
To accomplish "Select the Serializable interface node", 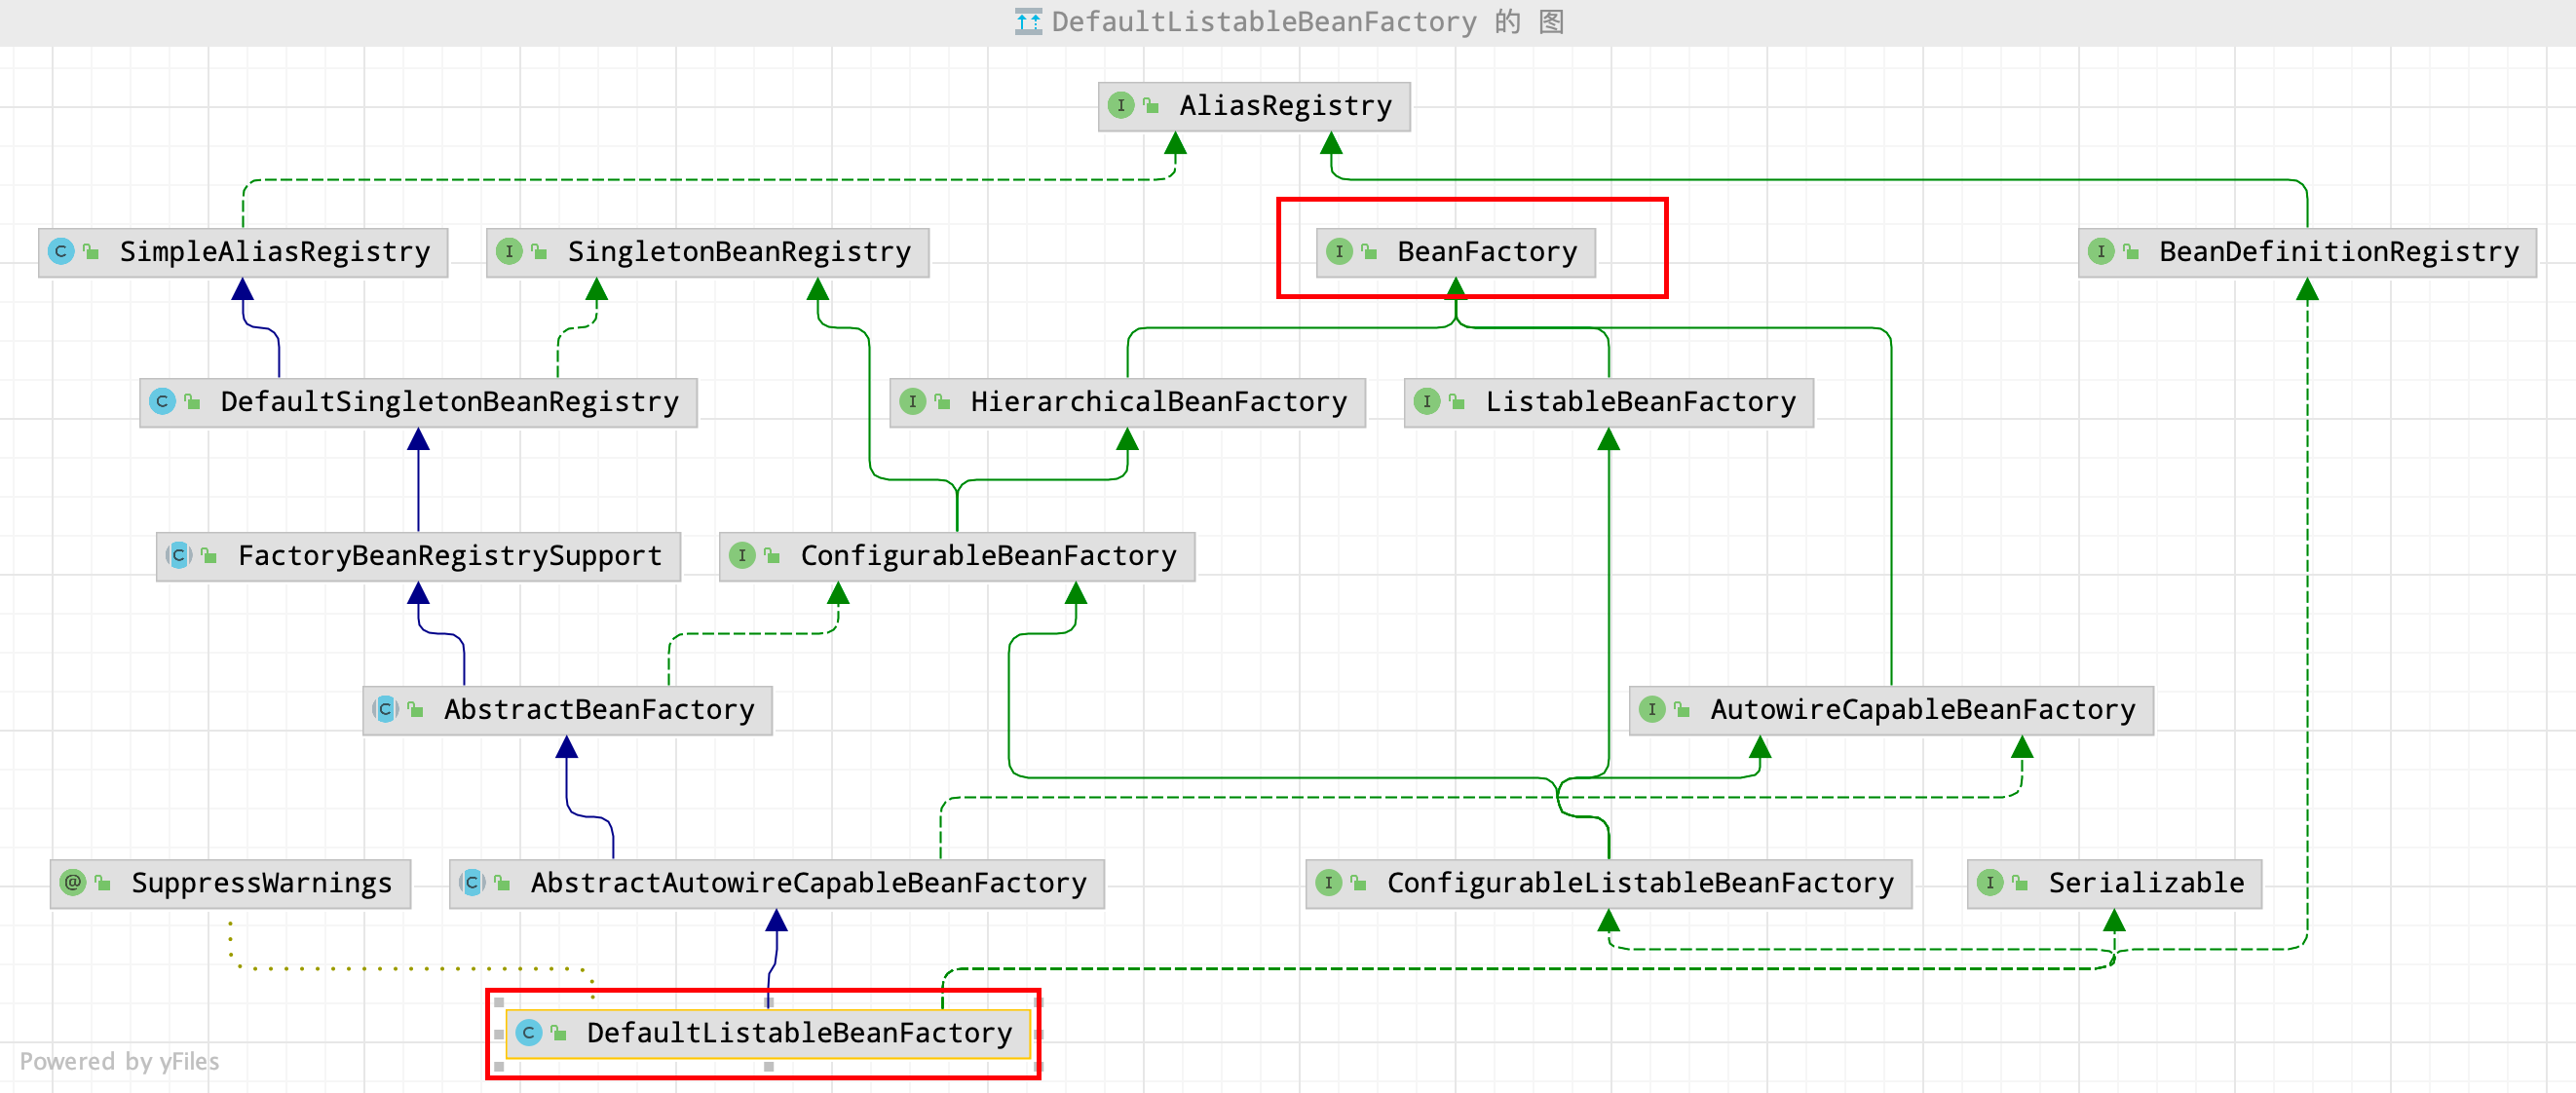I will click(x=2114, y=884).
